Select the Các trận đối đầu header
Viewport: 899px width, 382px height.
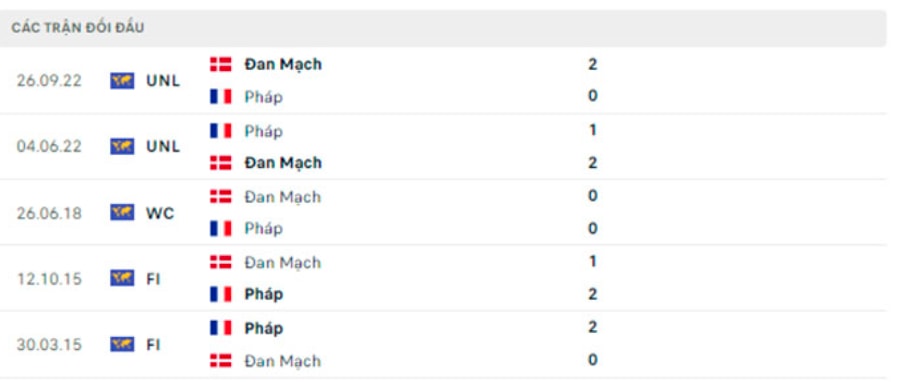coord(77,28)
